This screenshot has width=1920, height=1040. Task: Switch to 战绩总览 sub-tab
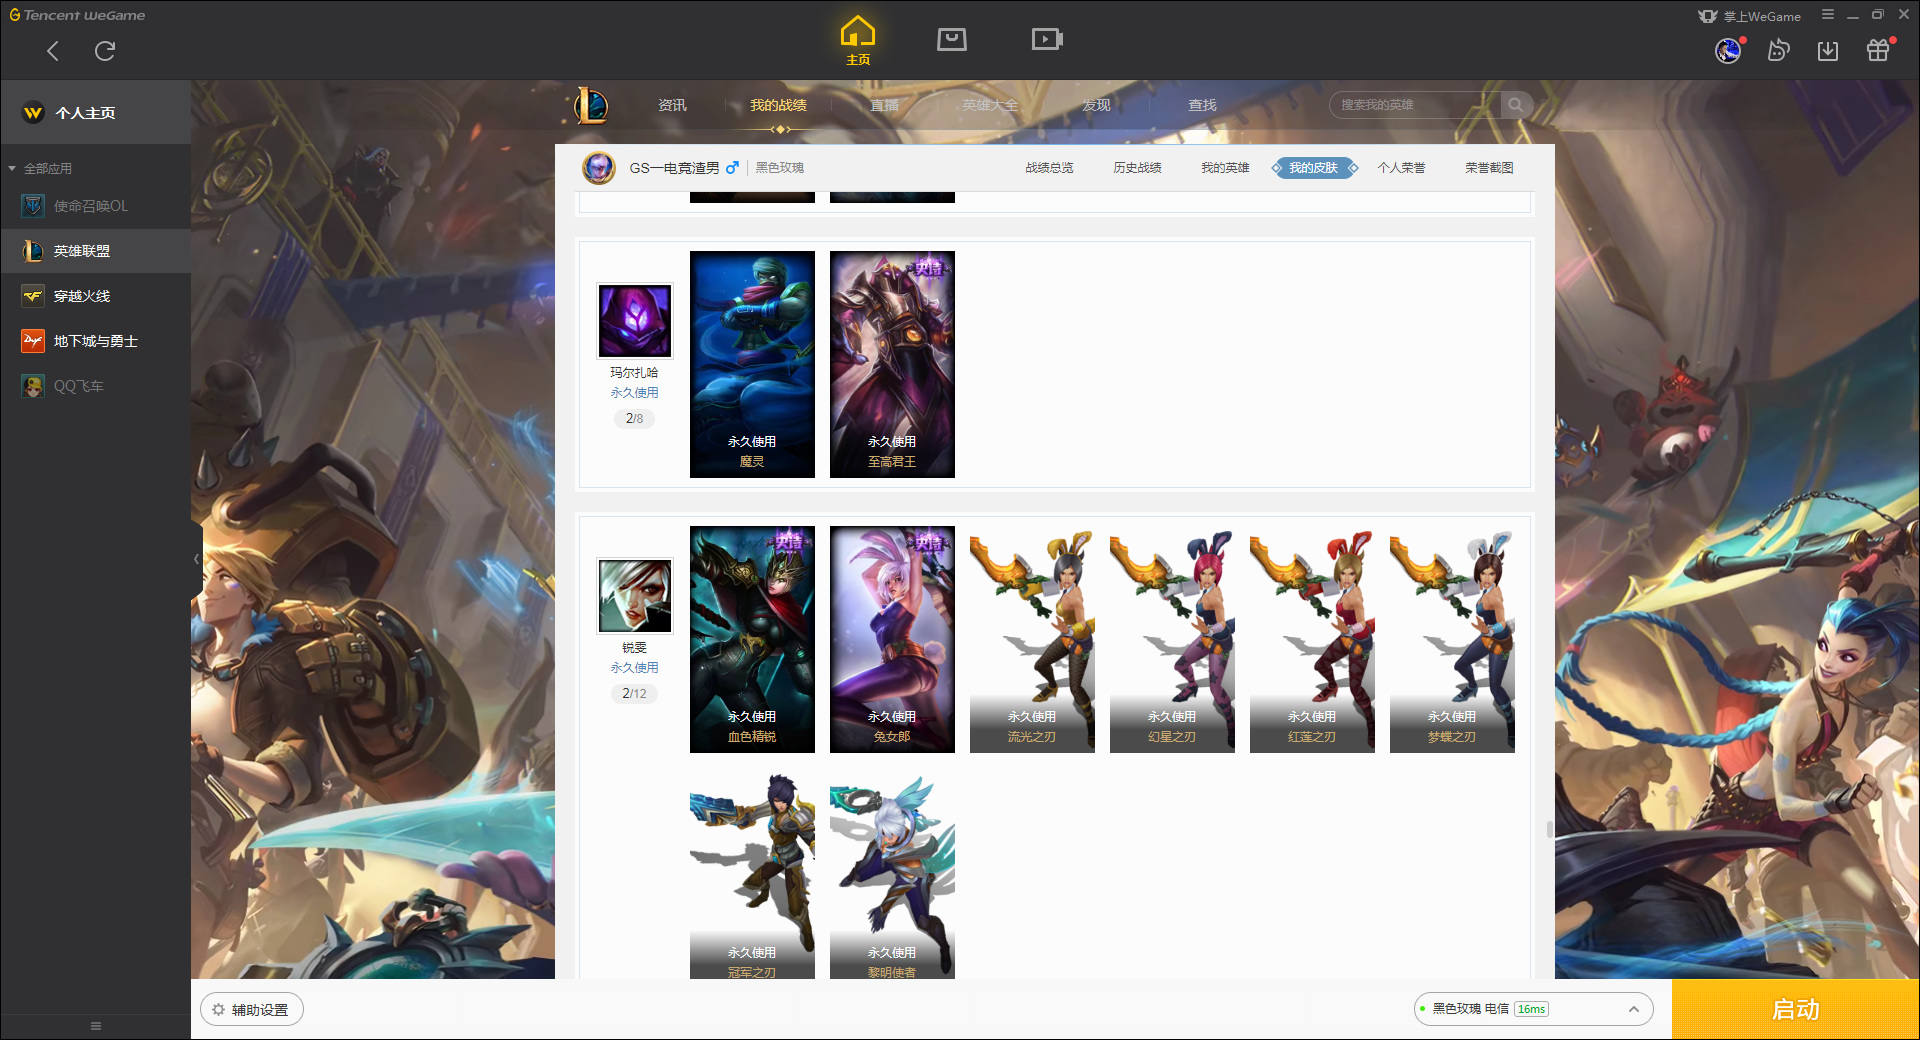pos(1049,168)
